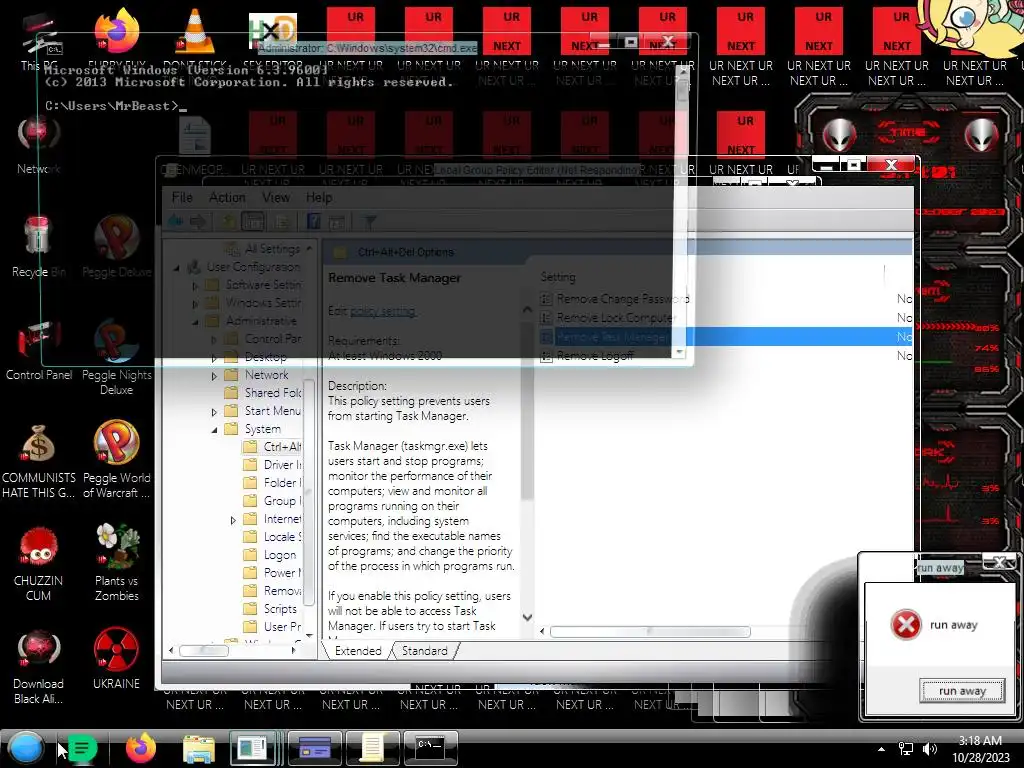This screenshot has height=768, width=1024.
Task: Open Control Panel desktop icon
Action: pyautogui.click(x=39, y=351)
